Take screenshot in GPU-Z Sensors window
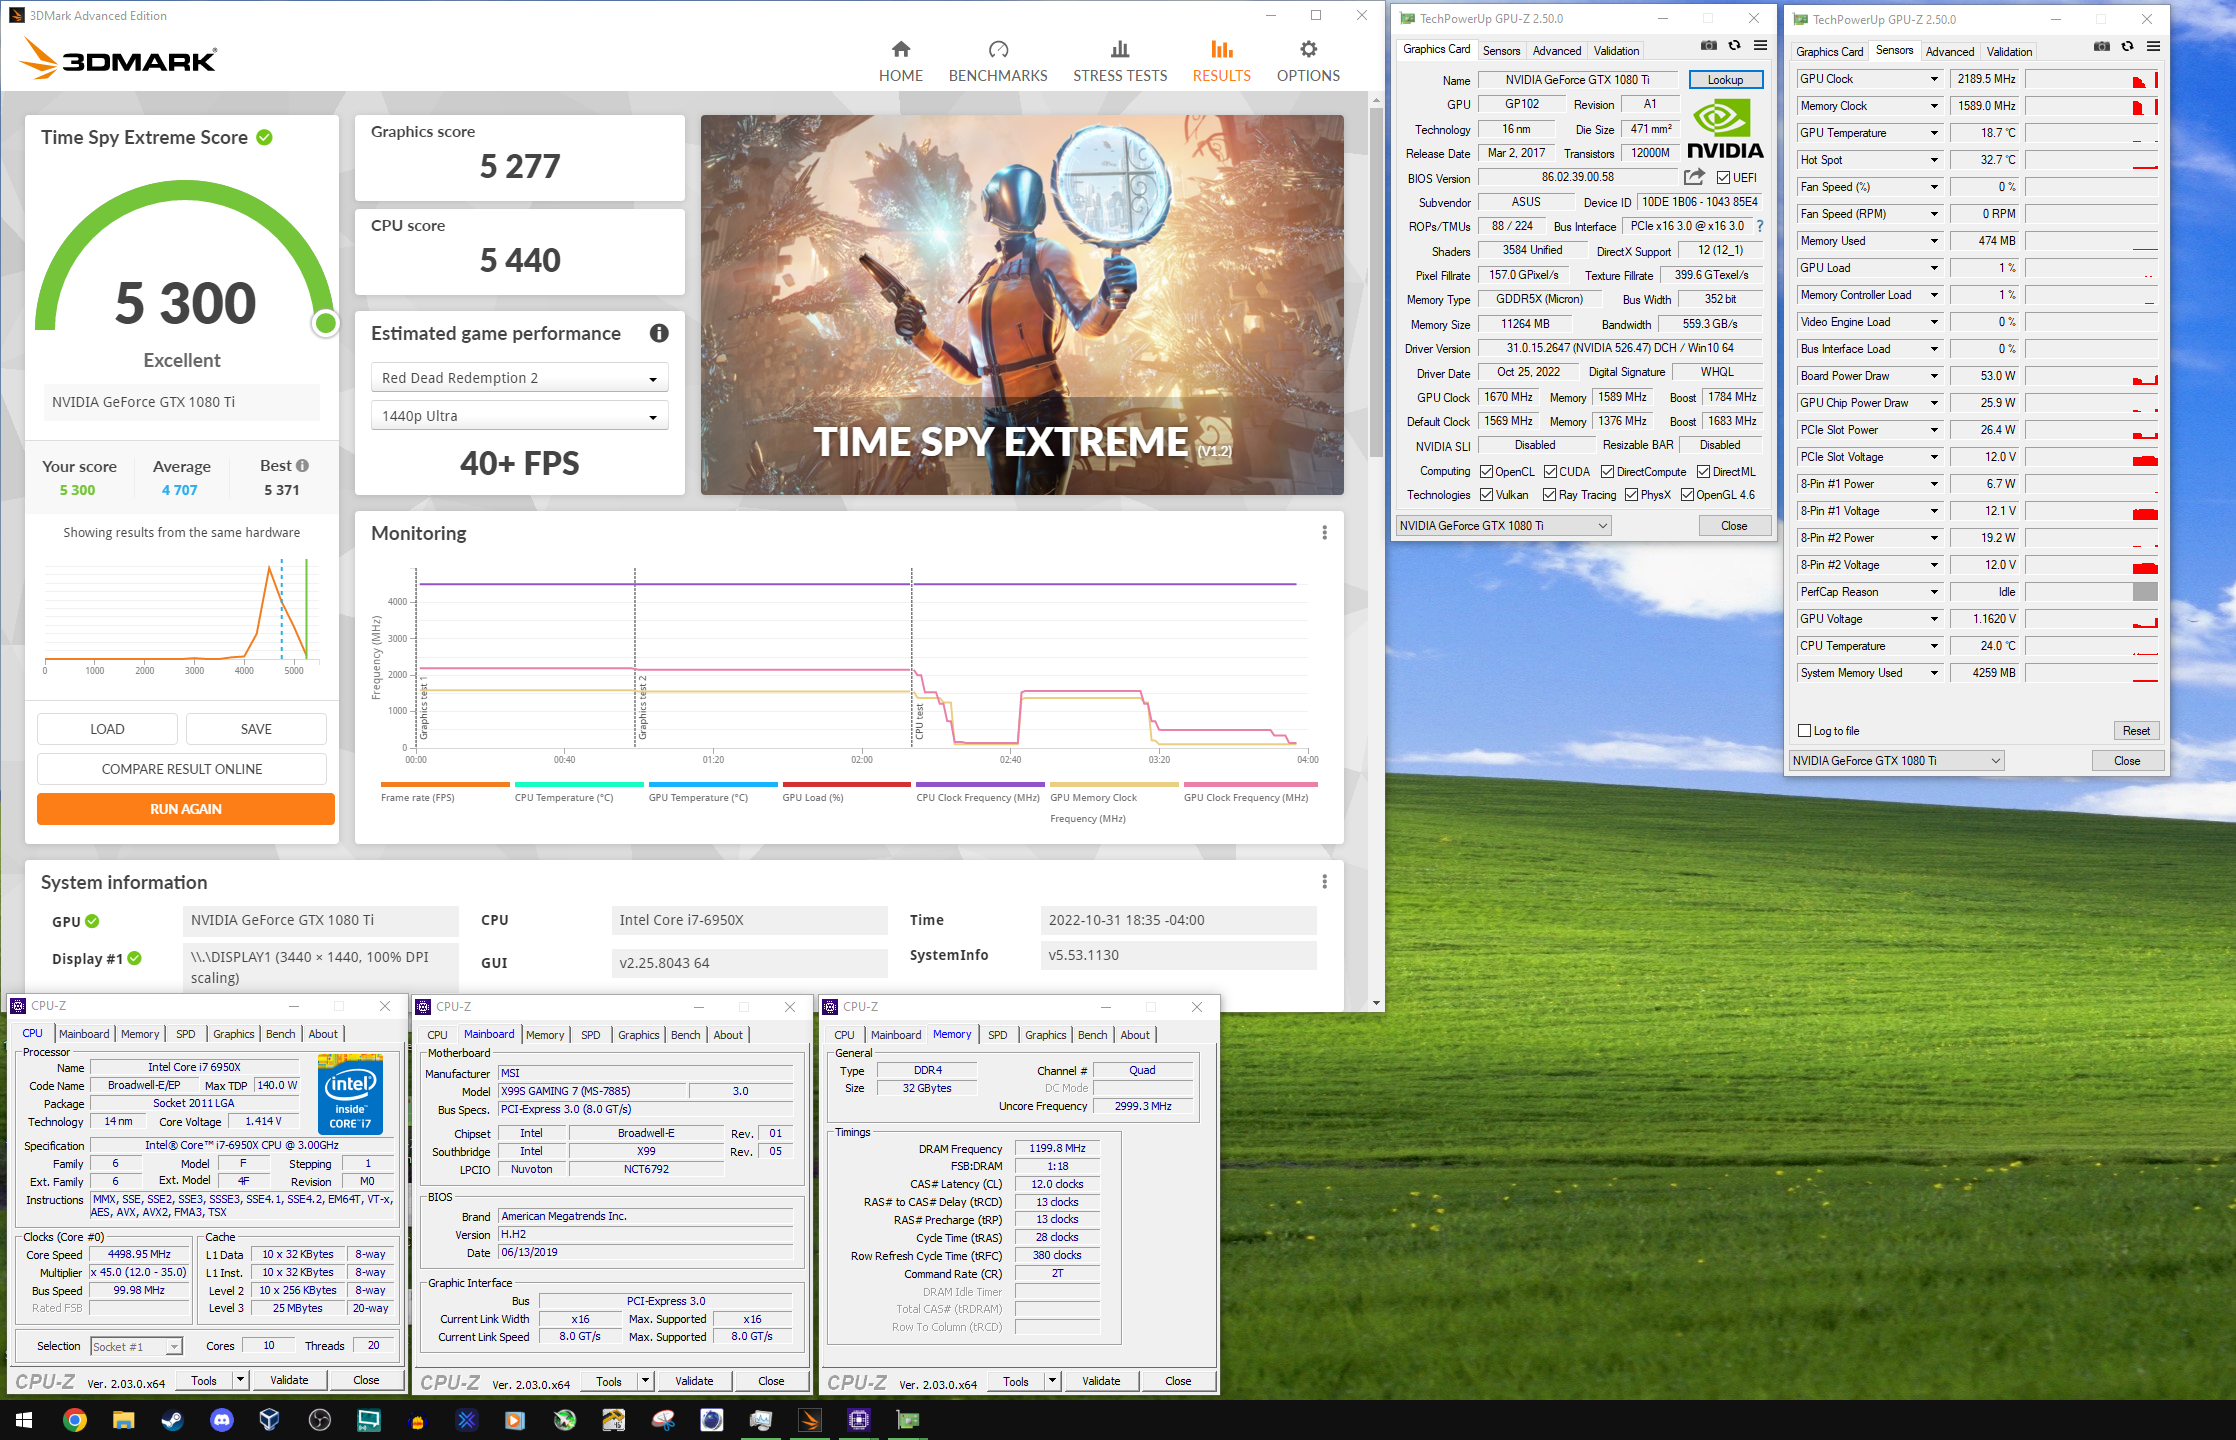Screen dimensions: 2236x1440 [2102, 46]
